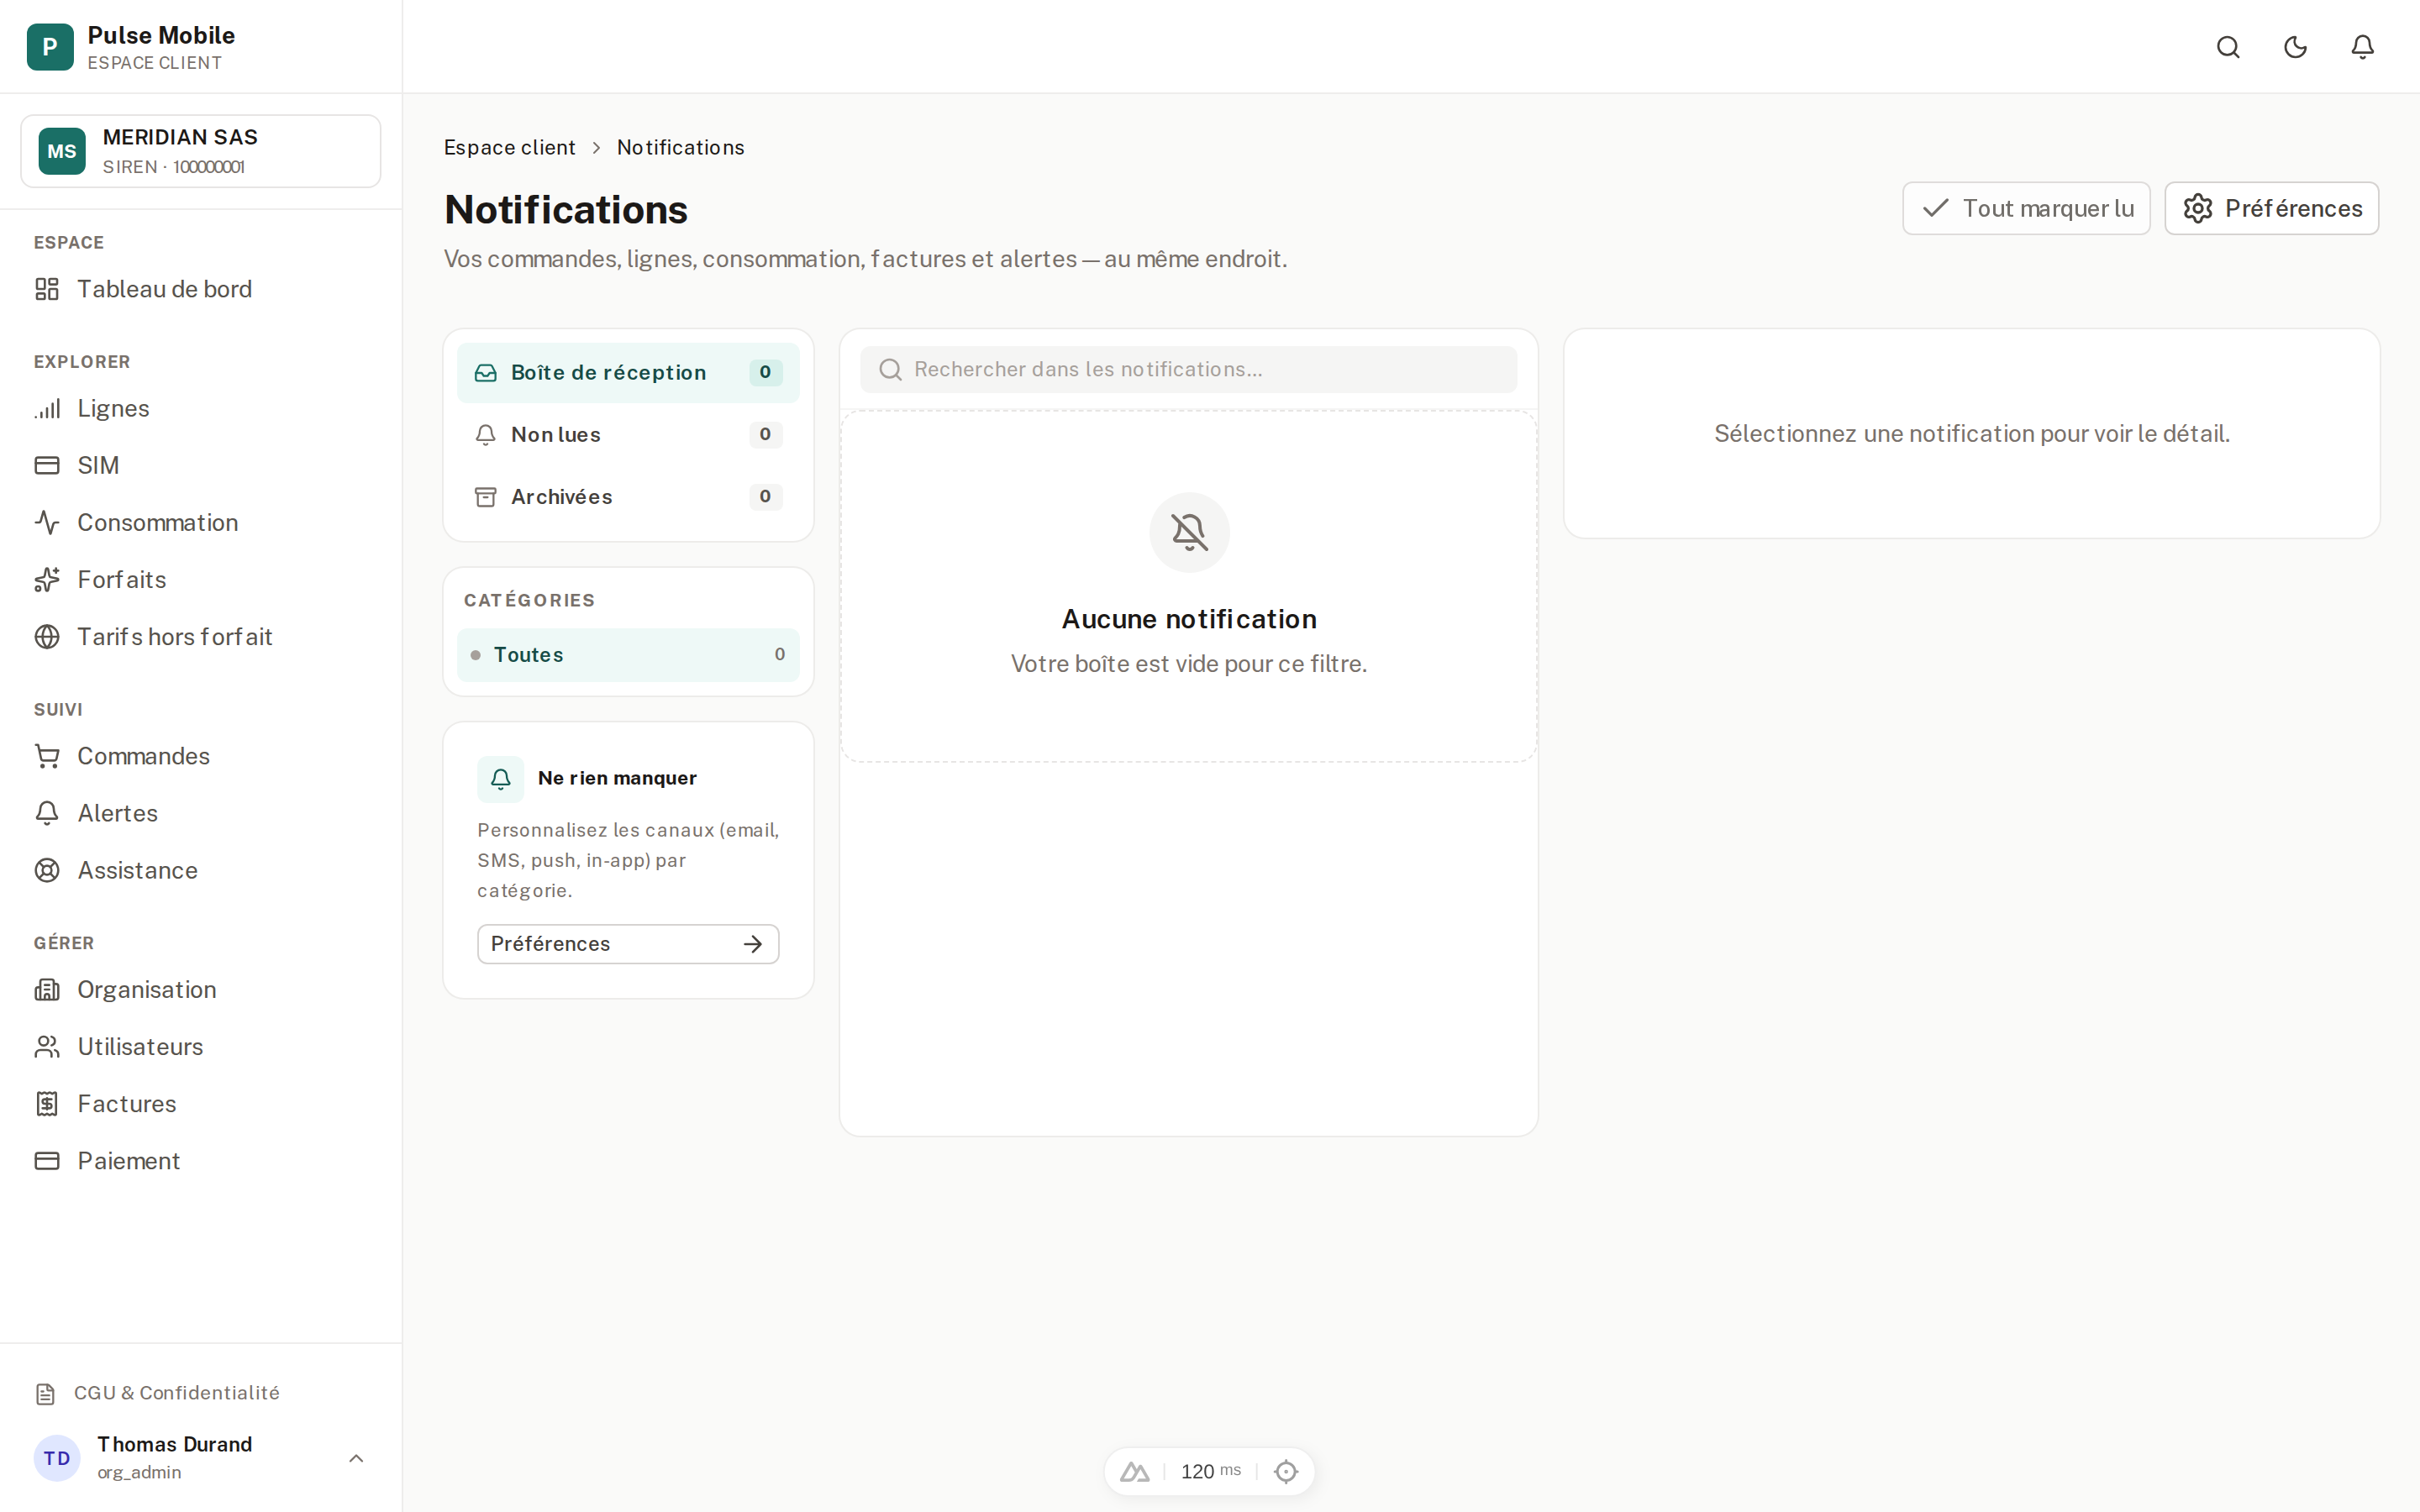Toggle dark mode with moon icon
Viewport: 2420px width, 1512px height.
(2295, 47)
